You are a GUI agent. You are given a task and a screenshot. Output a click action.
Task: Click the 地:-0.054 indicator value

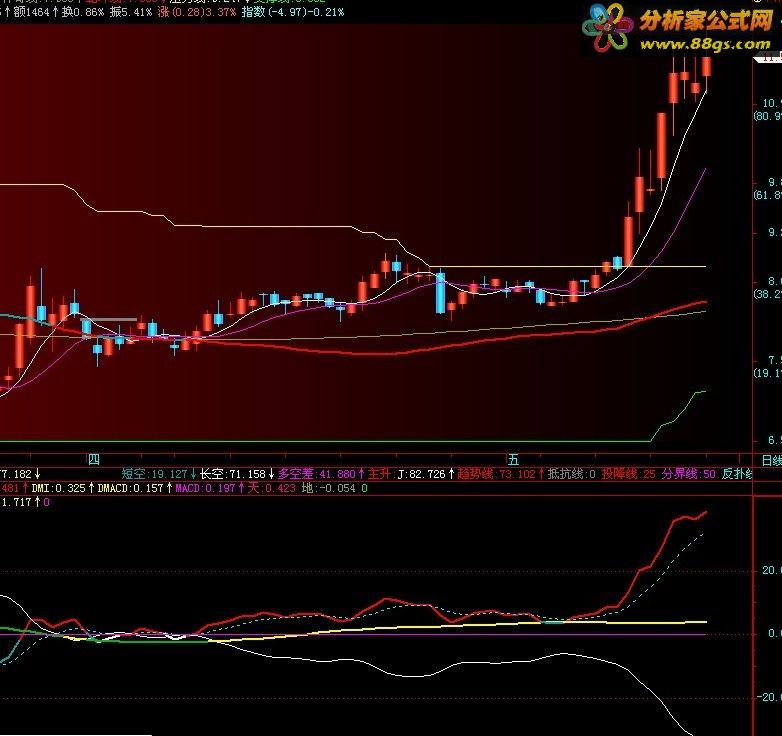330,488
